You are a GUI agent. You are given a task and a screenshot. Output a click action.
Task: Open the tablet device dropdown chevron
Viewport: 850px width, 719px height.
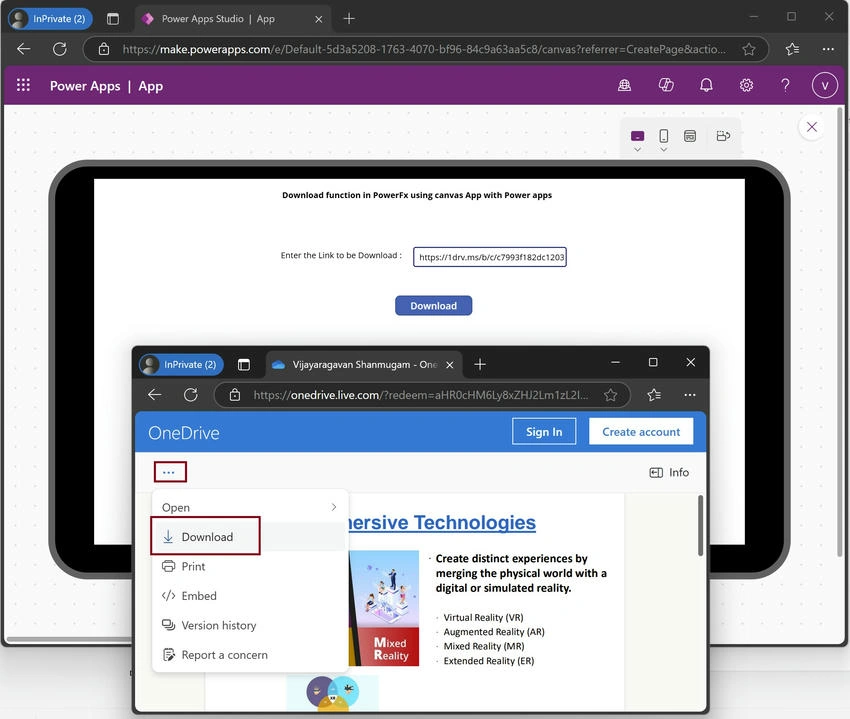tap(638, 150)
